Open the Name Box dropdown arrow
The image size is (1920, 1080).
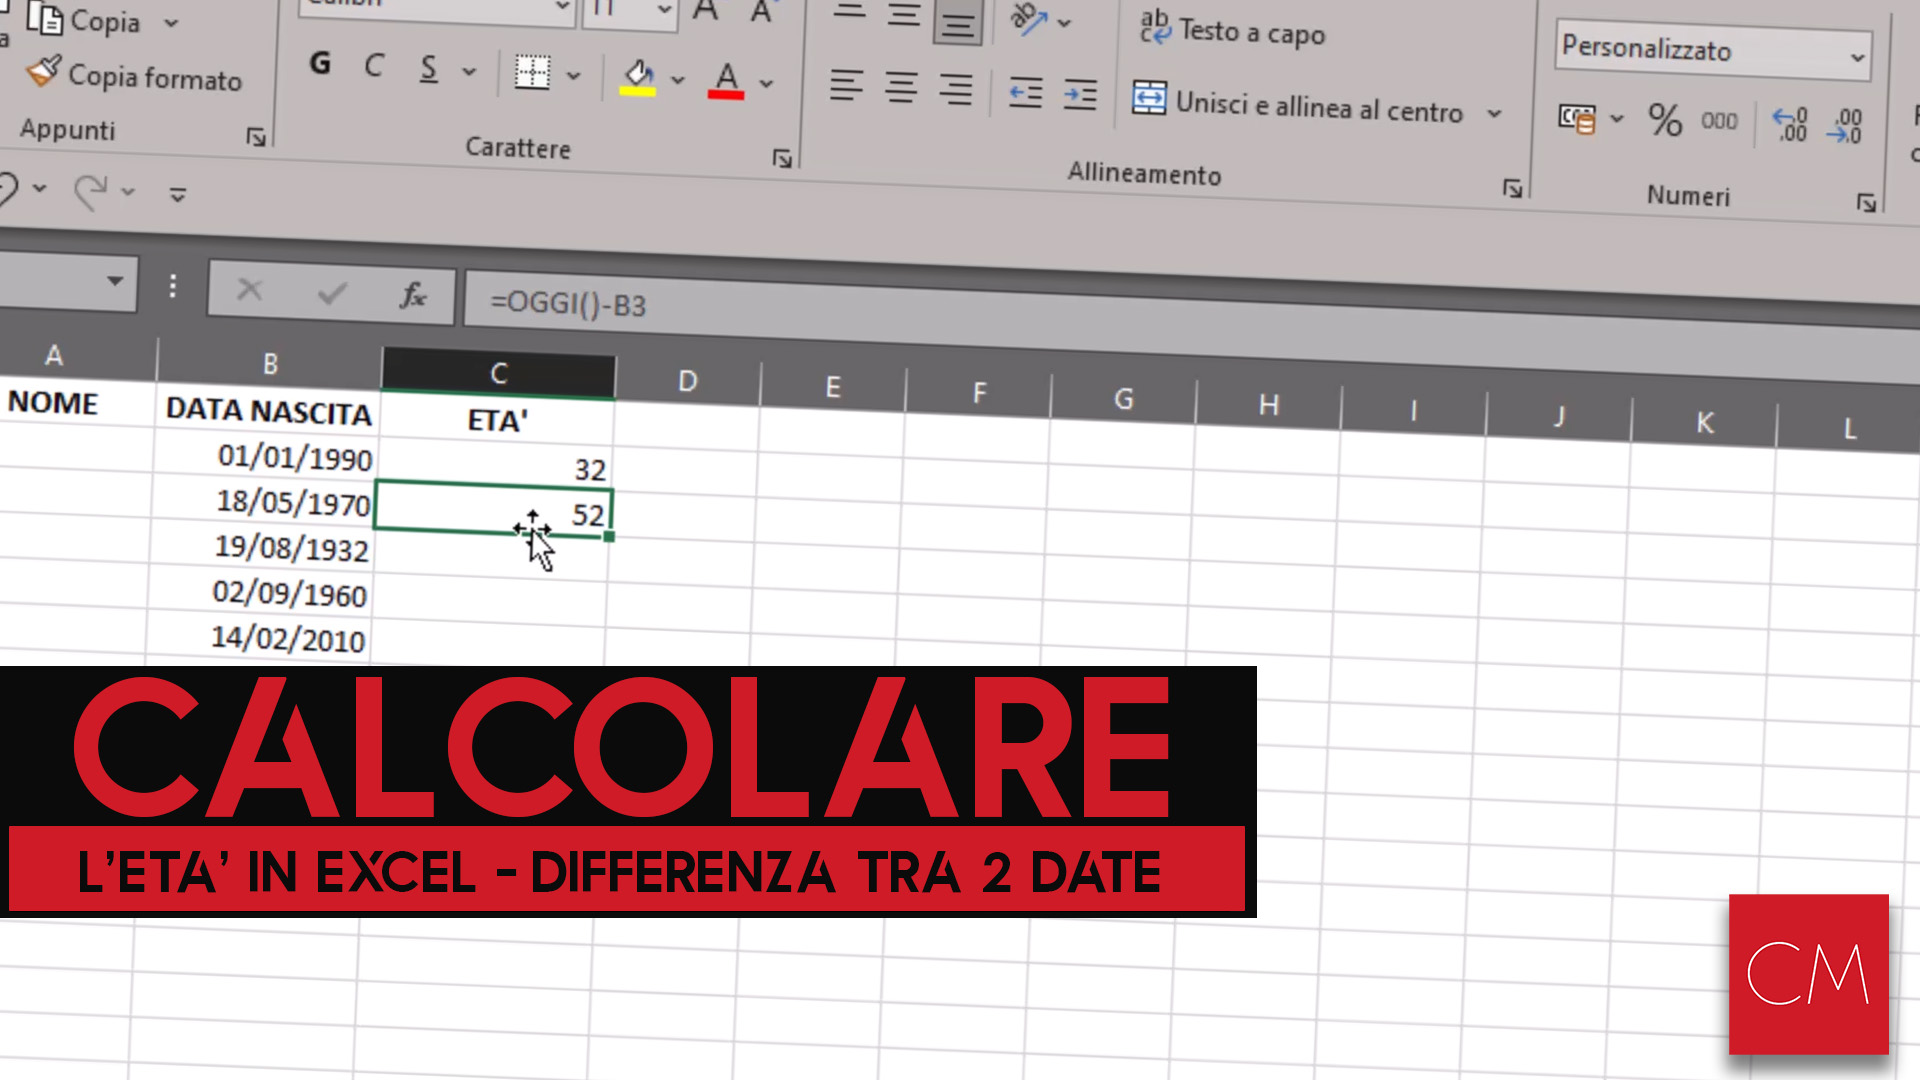115,281
